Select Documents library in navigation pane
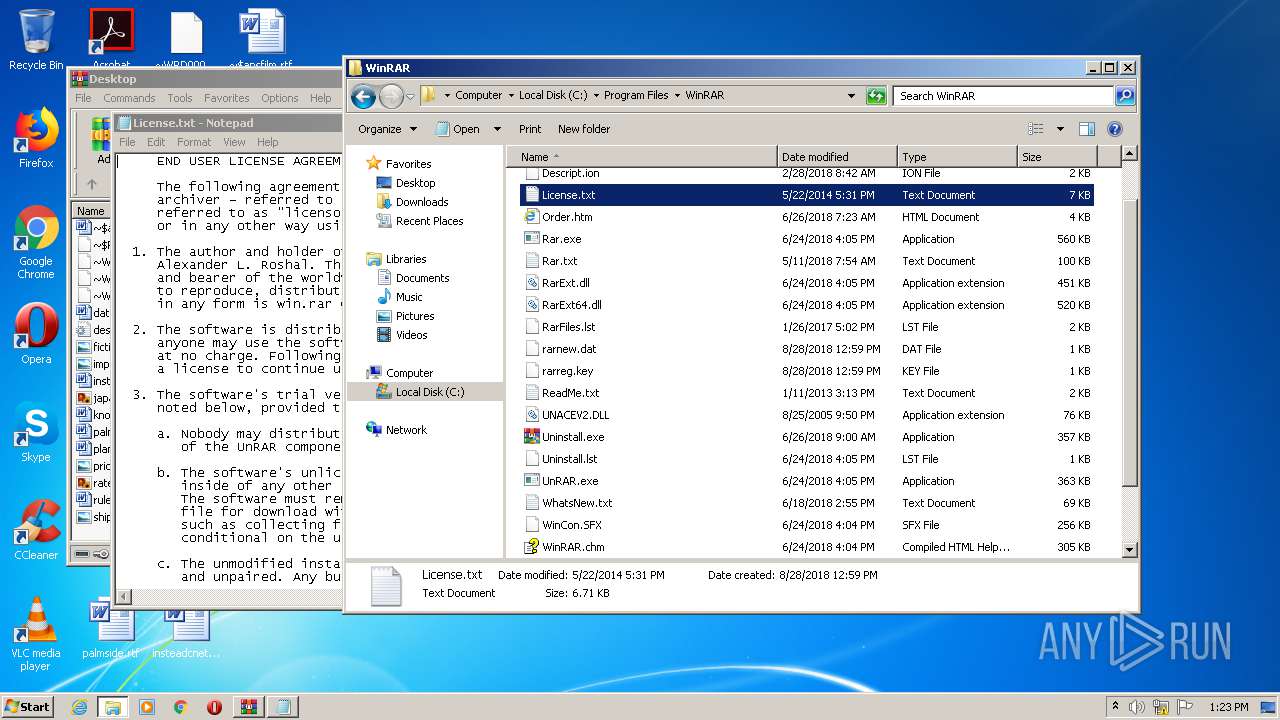Viewport: 1280px width, 720px height. (x=422, y=278)
